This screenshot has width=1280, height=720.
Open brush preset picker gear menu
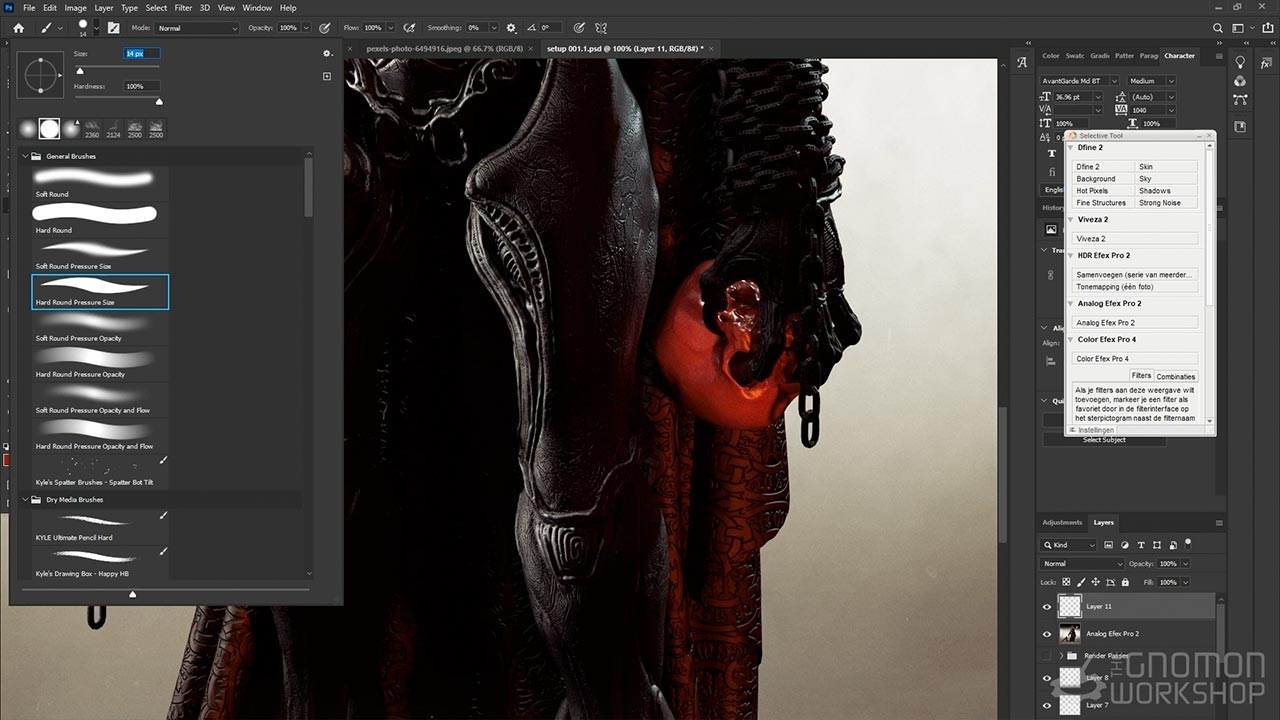point(327,54)
